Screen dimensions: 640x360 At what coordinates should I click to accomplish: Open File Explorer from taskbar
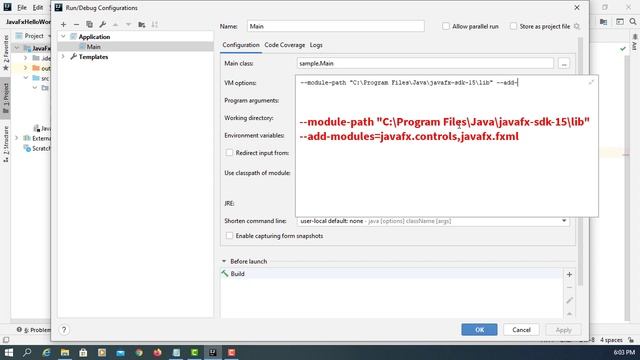click(x=65, y=352)
